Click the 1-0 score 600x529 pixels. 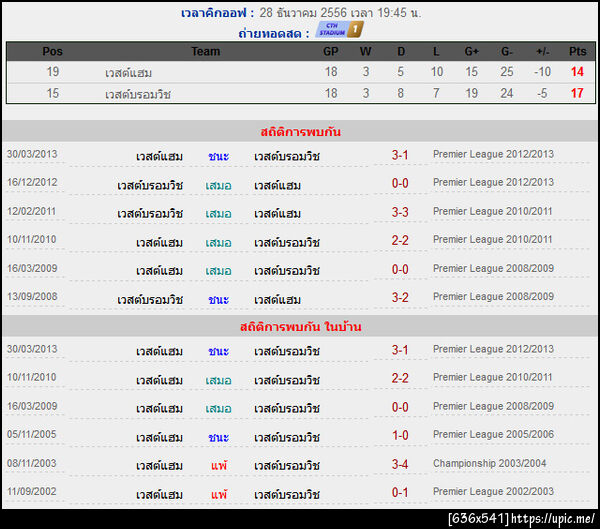tap(400, 435)
